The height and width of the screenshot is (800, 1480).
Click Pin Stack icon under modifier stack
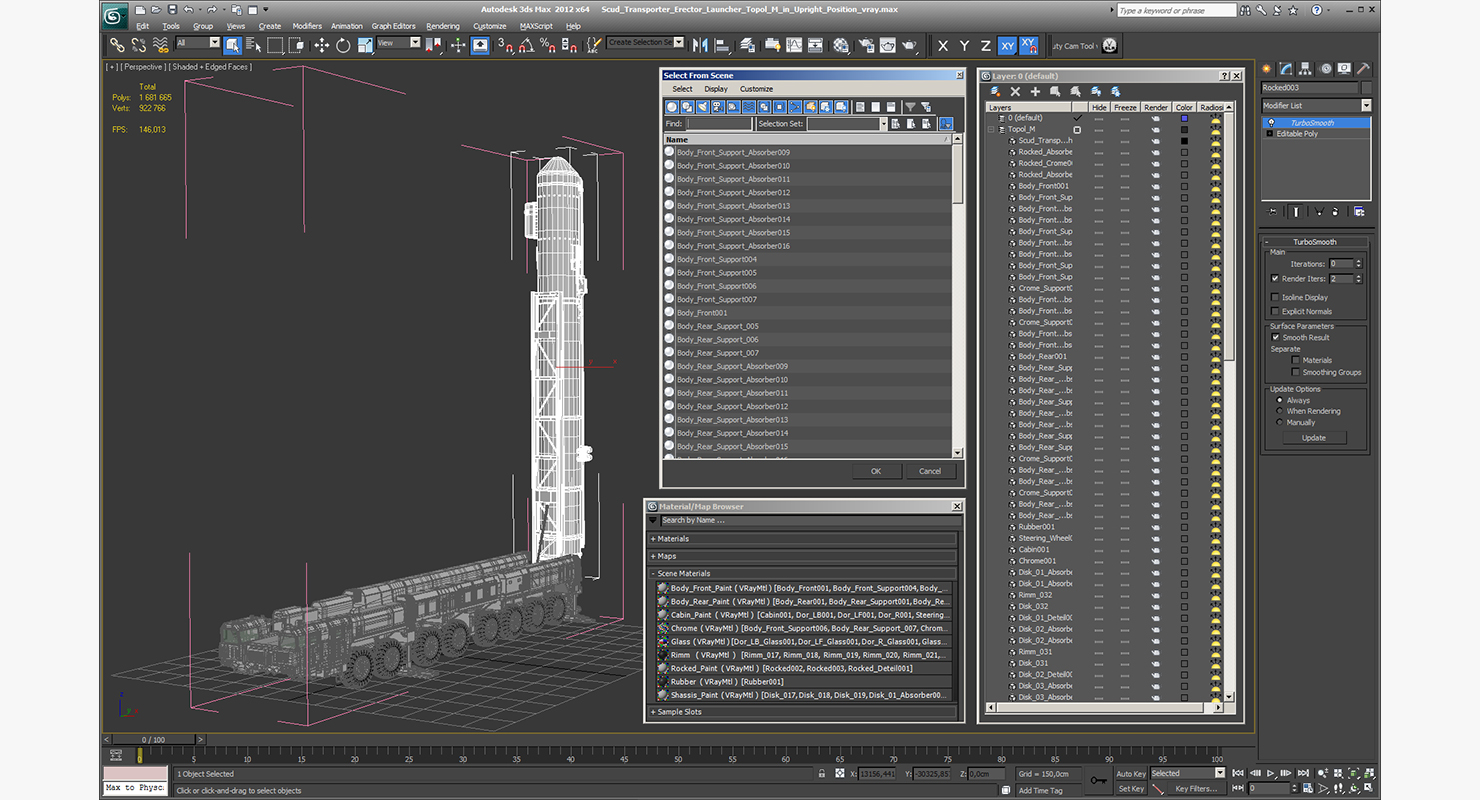coord(1272,211)
